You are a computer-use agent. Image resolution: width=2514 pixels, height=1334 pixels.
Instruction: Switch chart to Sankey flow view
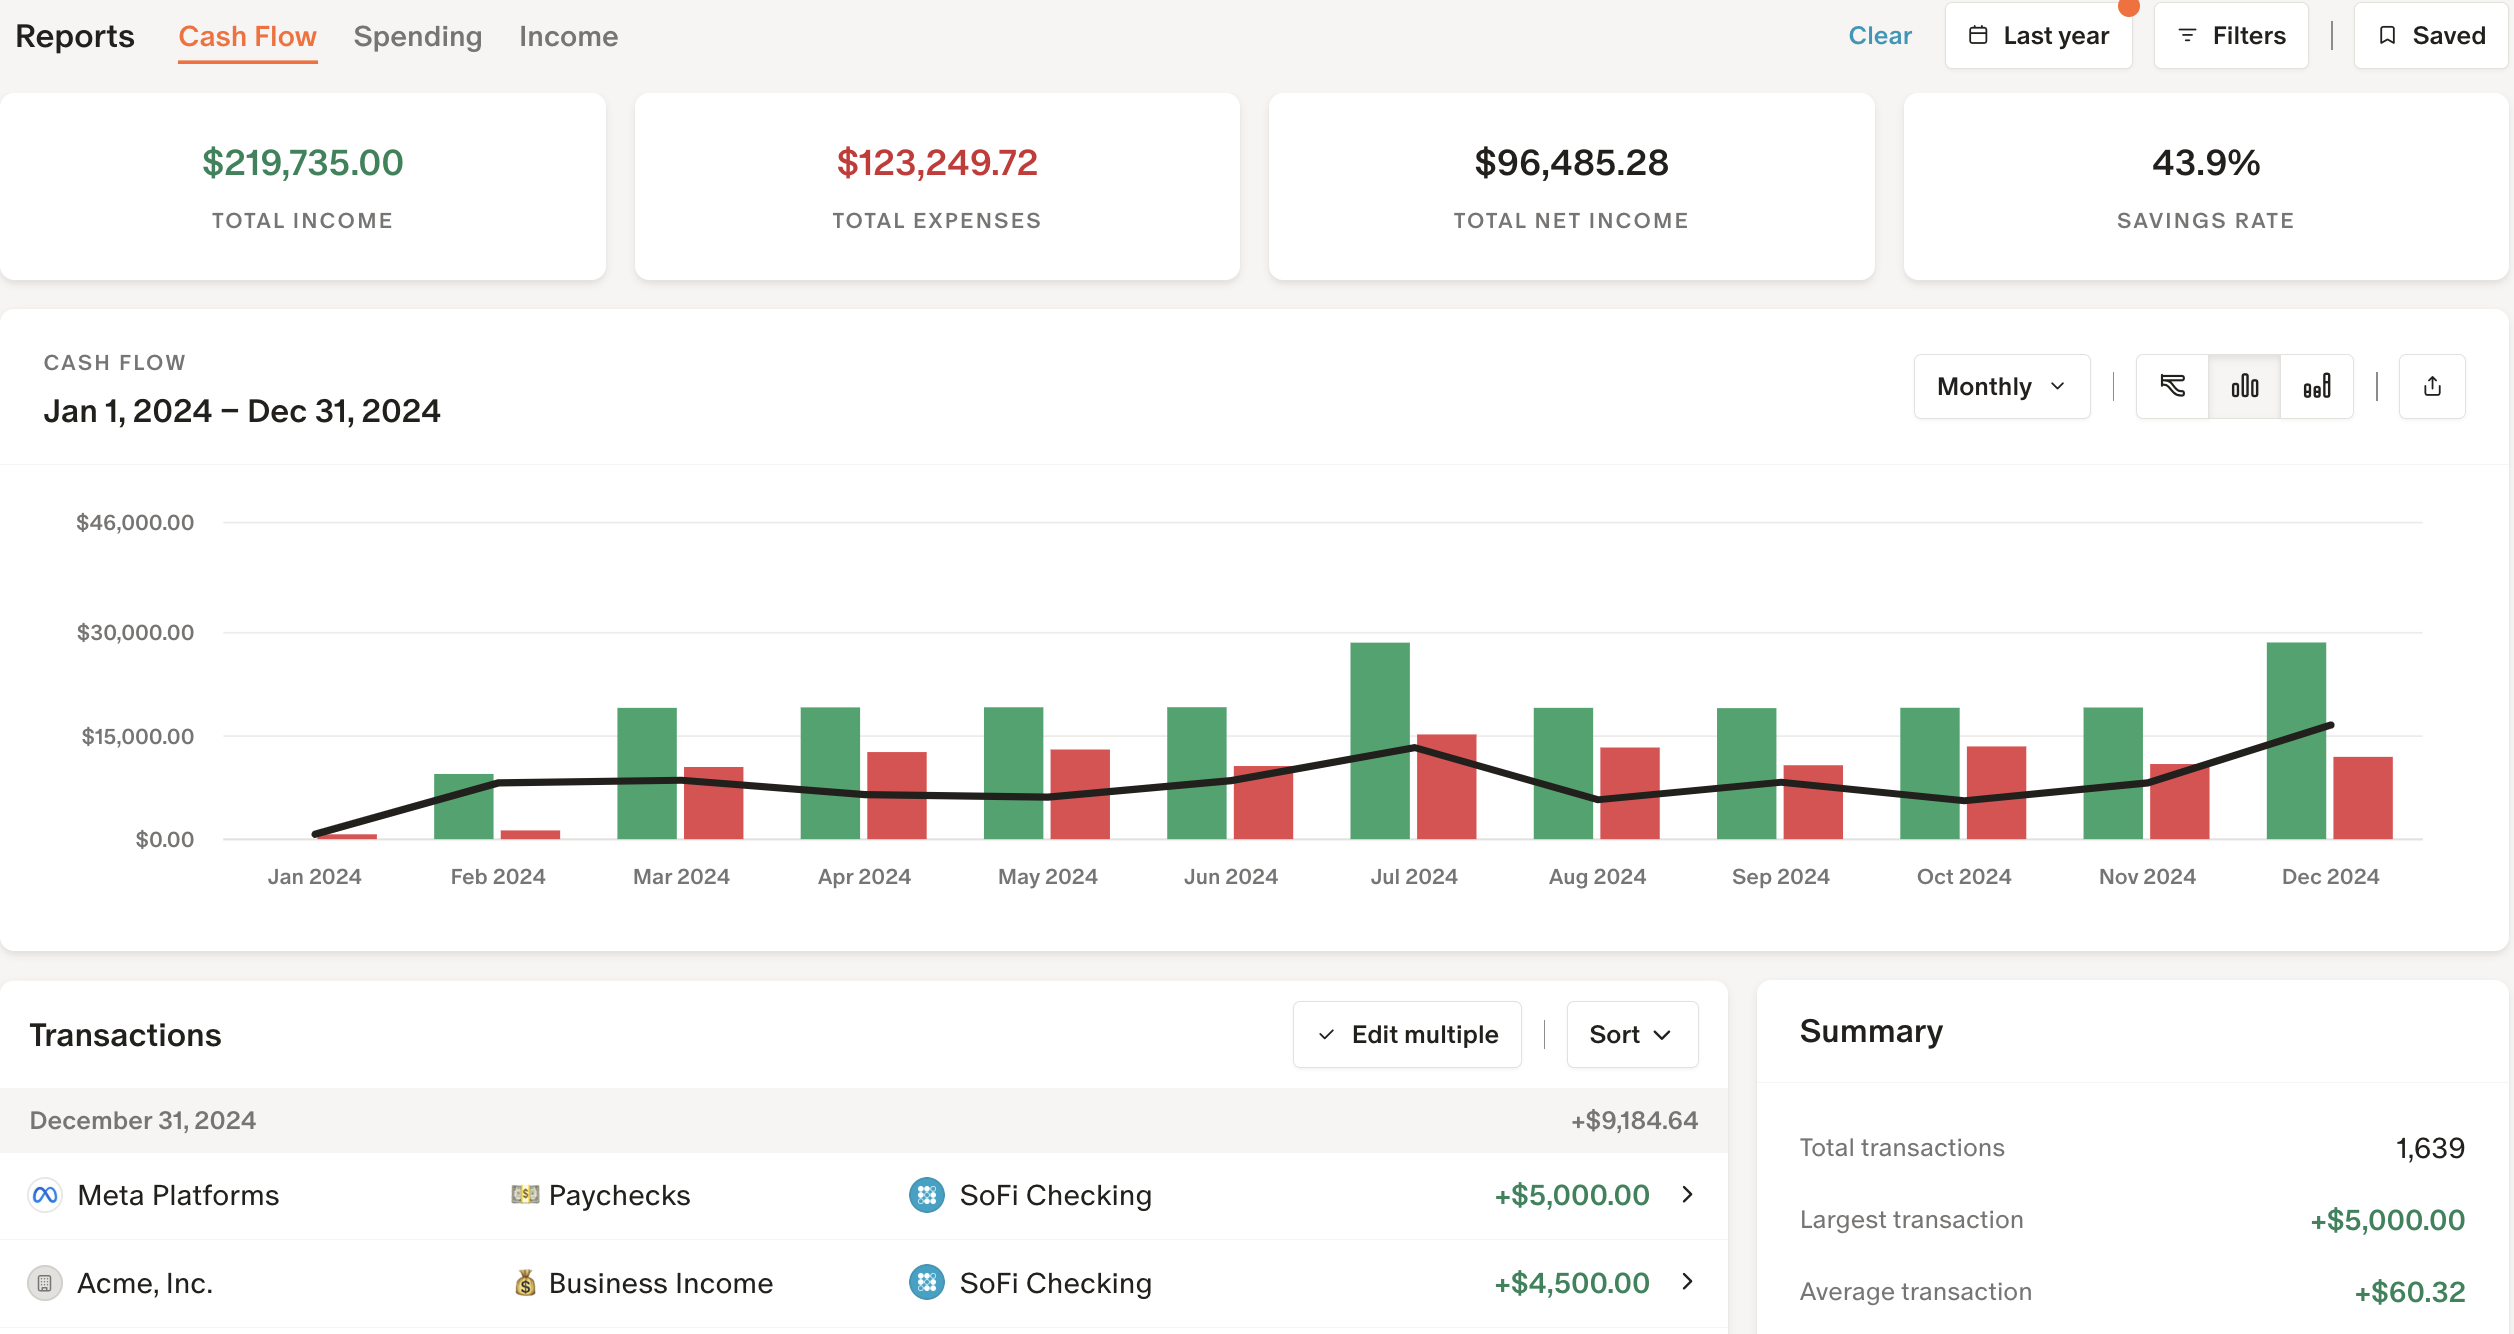tap(2172, 386)
